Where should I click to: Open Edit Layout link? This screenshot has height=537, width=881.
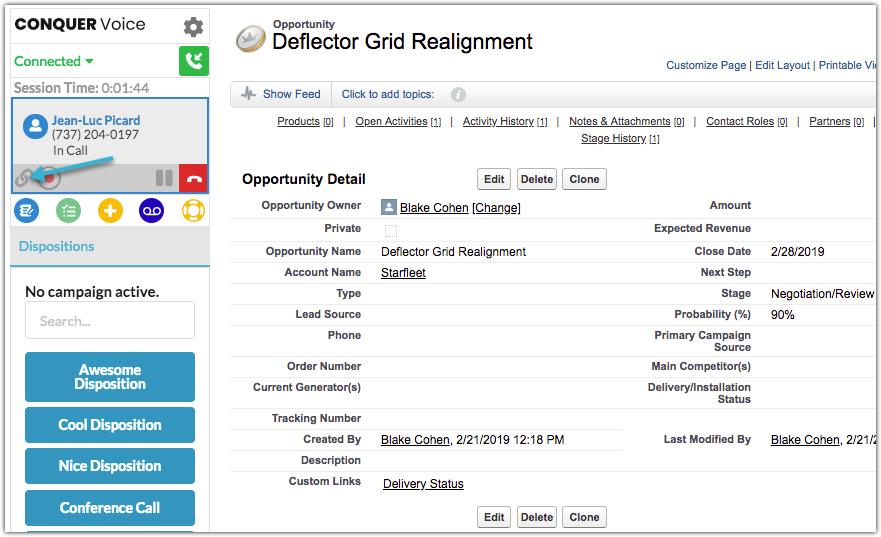tap(782, 65)
